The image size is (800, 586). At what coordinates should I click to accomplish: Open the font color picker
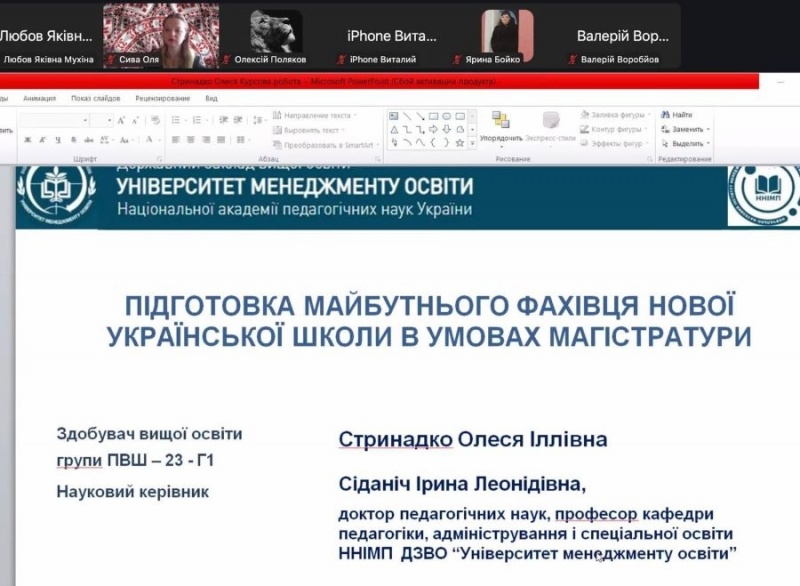pos(150,140)
